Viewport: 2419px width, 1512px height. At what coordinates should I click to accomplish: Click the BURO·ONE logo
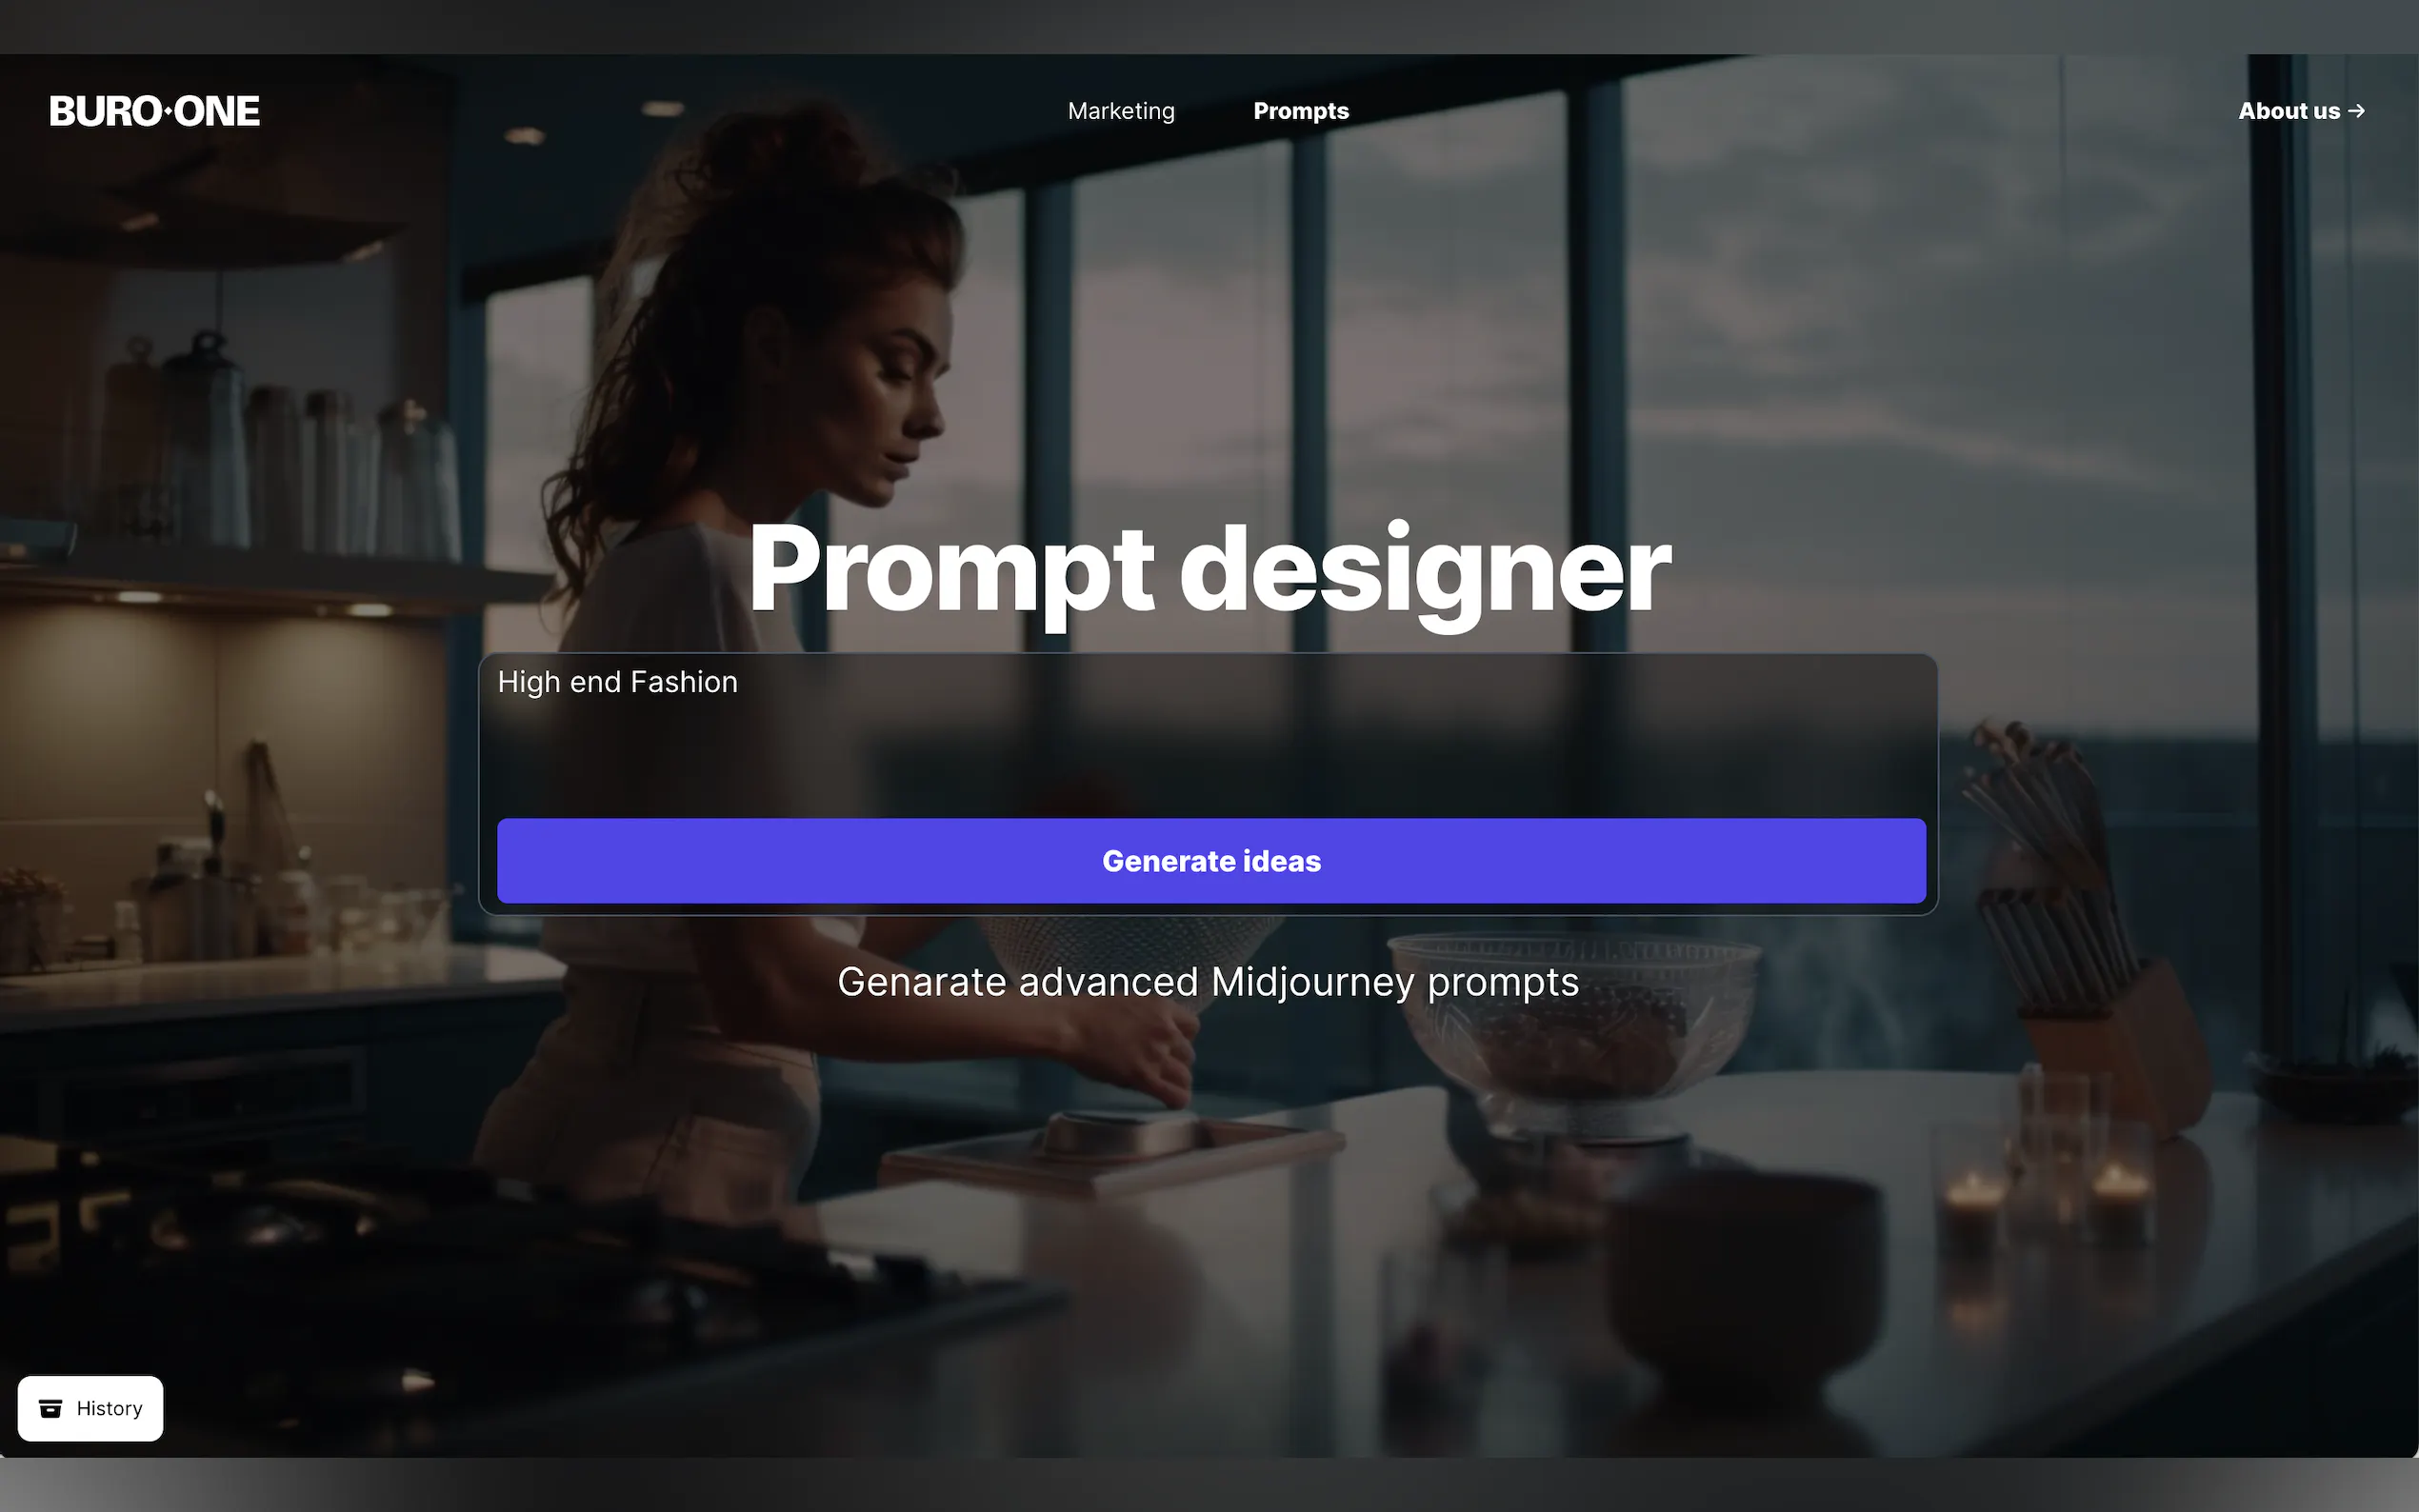[155, 111]
